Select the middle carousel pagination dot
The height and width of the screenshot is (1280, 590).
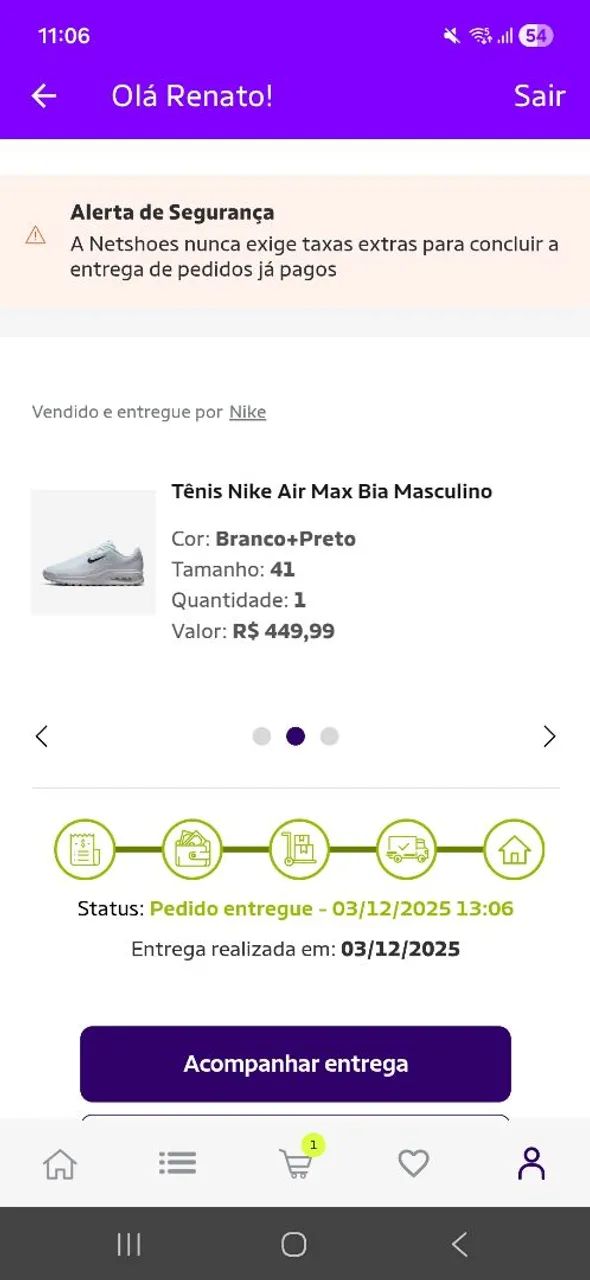(295, 735)
